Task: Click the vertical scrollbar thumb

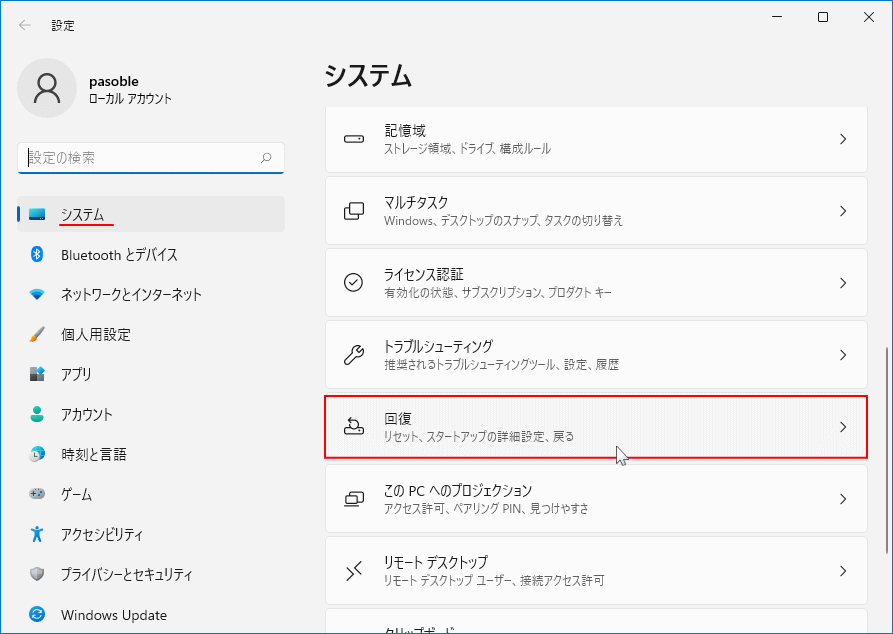Action: pos(887,450)
